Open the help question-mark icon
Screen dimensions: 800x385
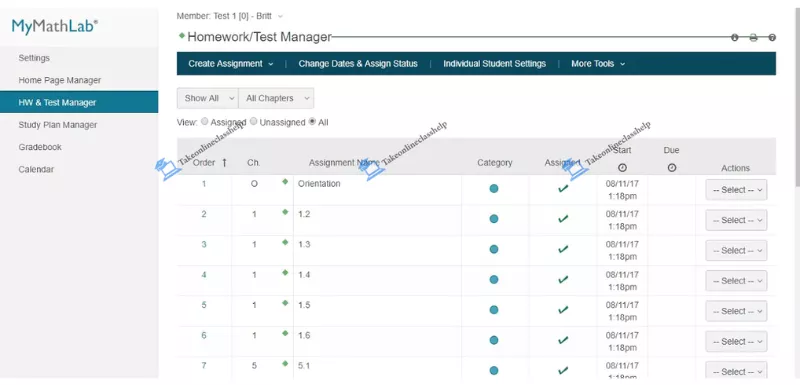772,38
